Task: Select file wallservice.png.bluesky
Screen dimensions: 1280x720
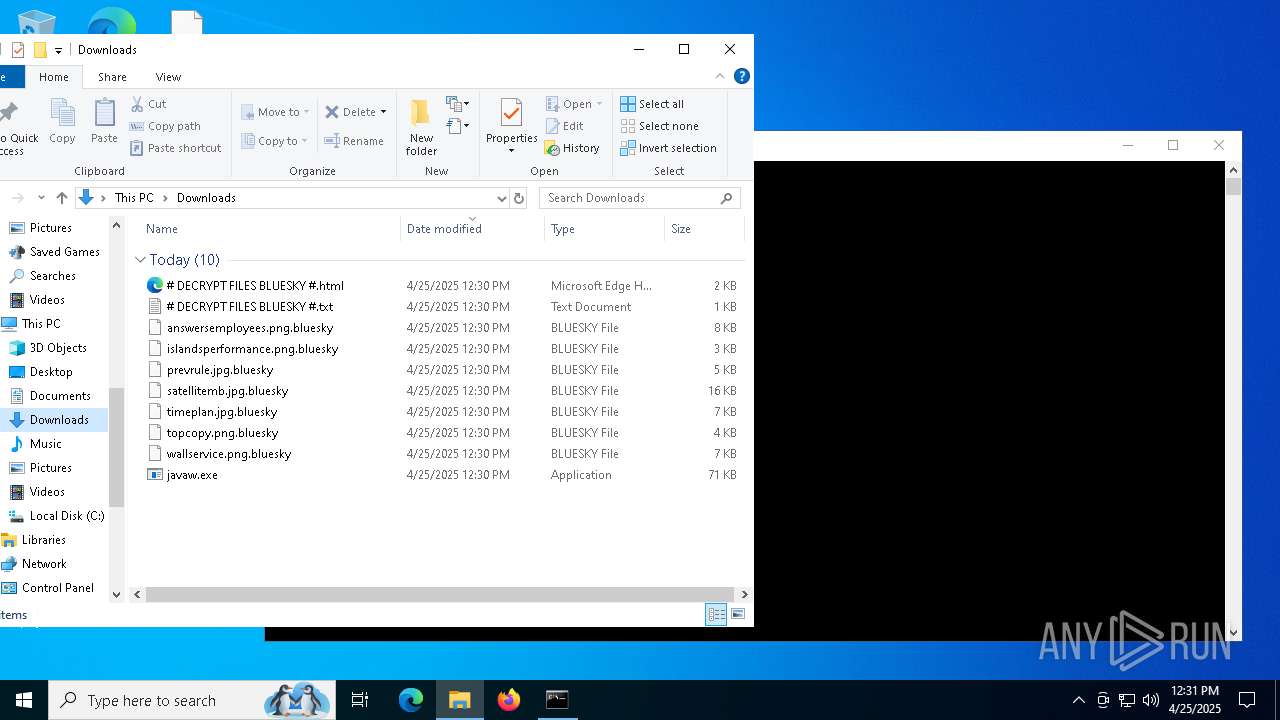Action: tap(229, 454)
